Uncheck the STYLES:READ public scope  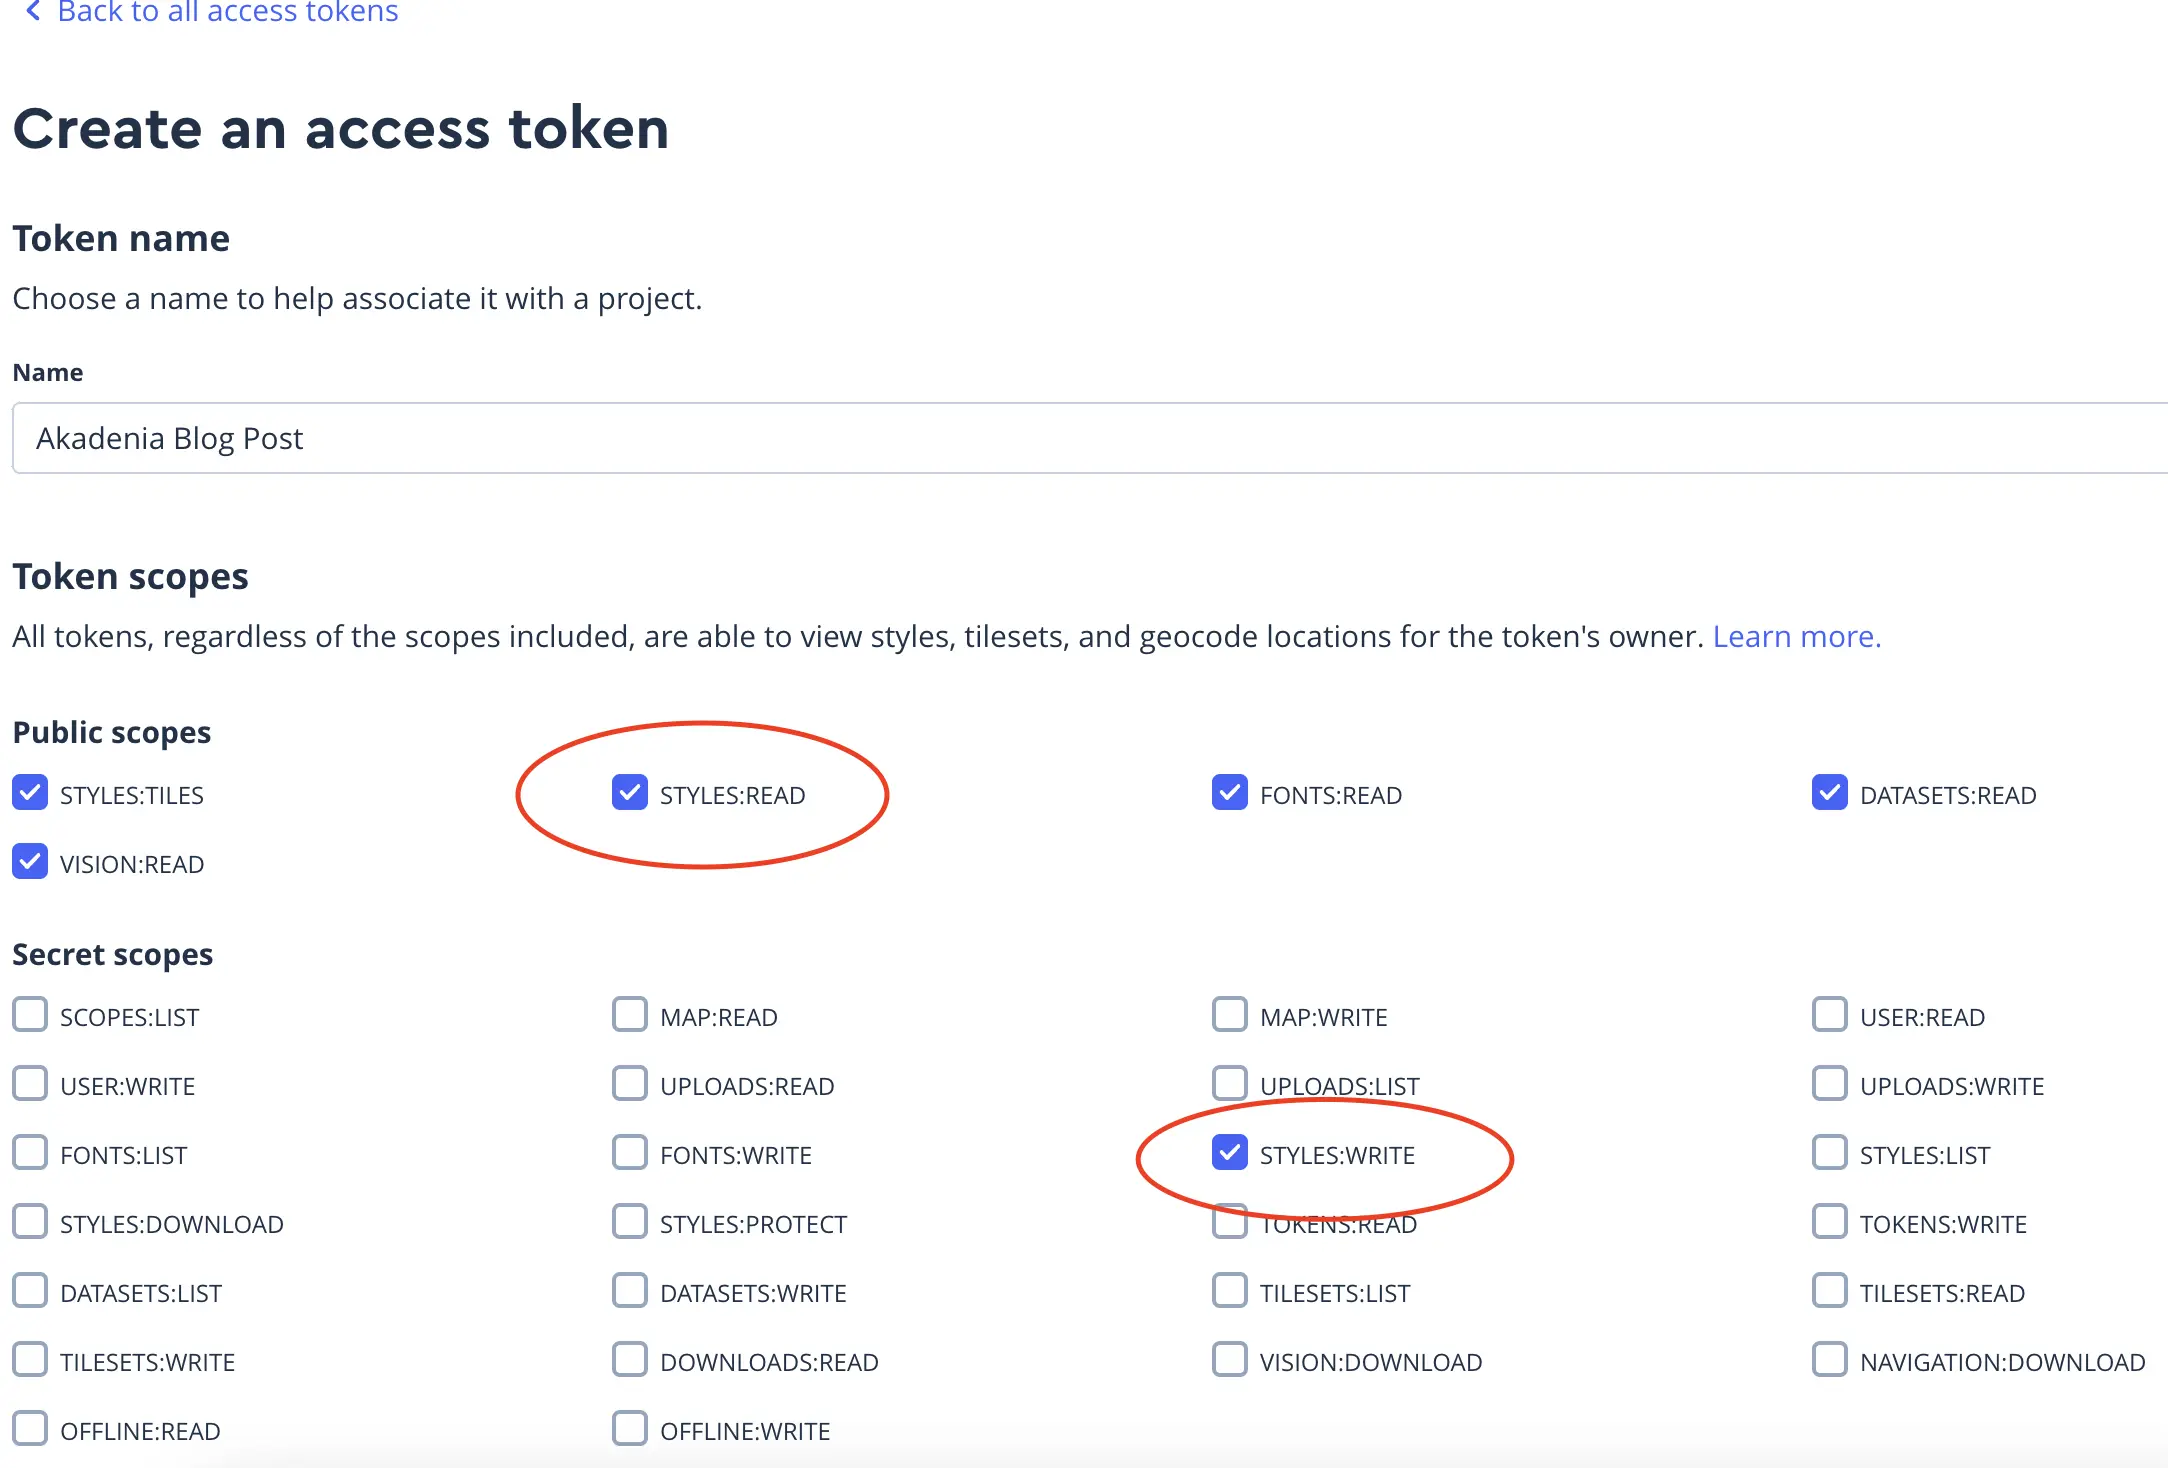(x=630, y=792)
